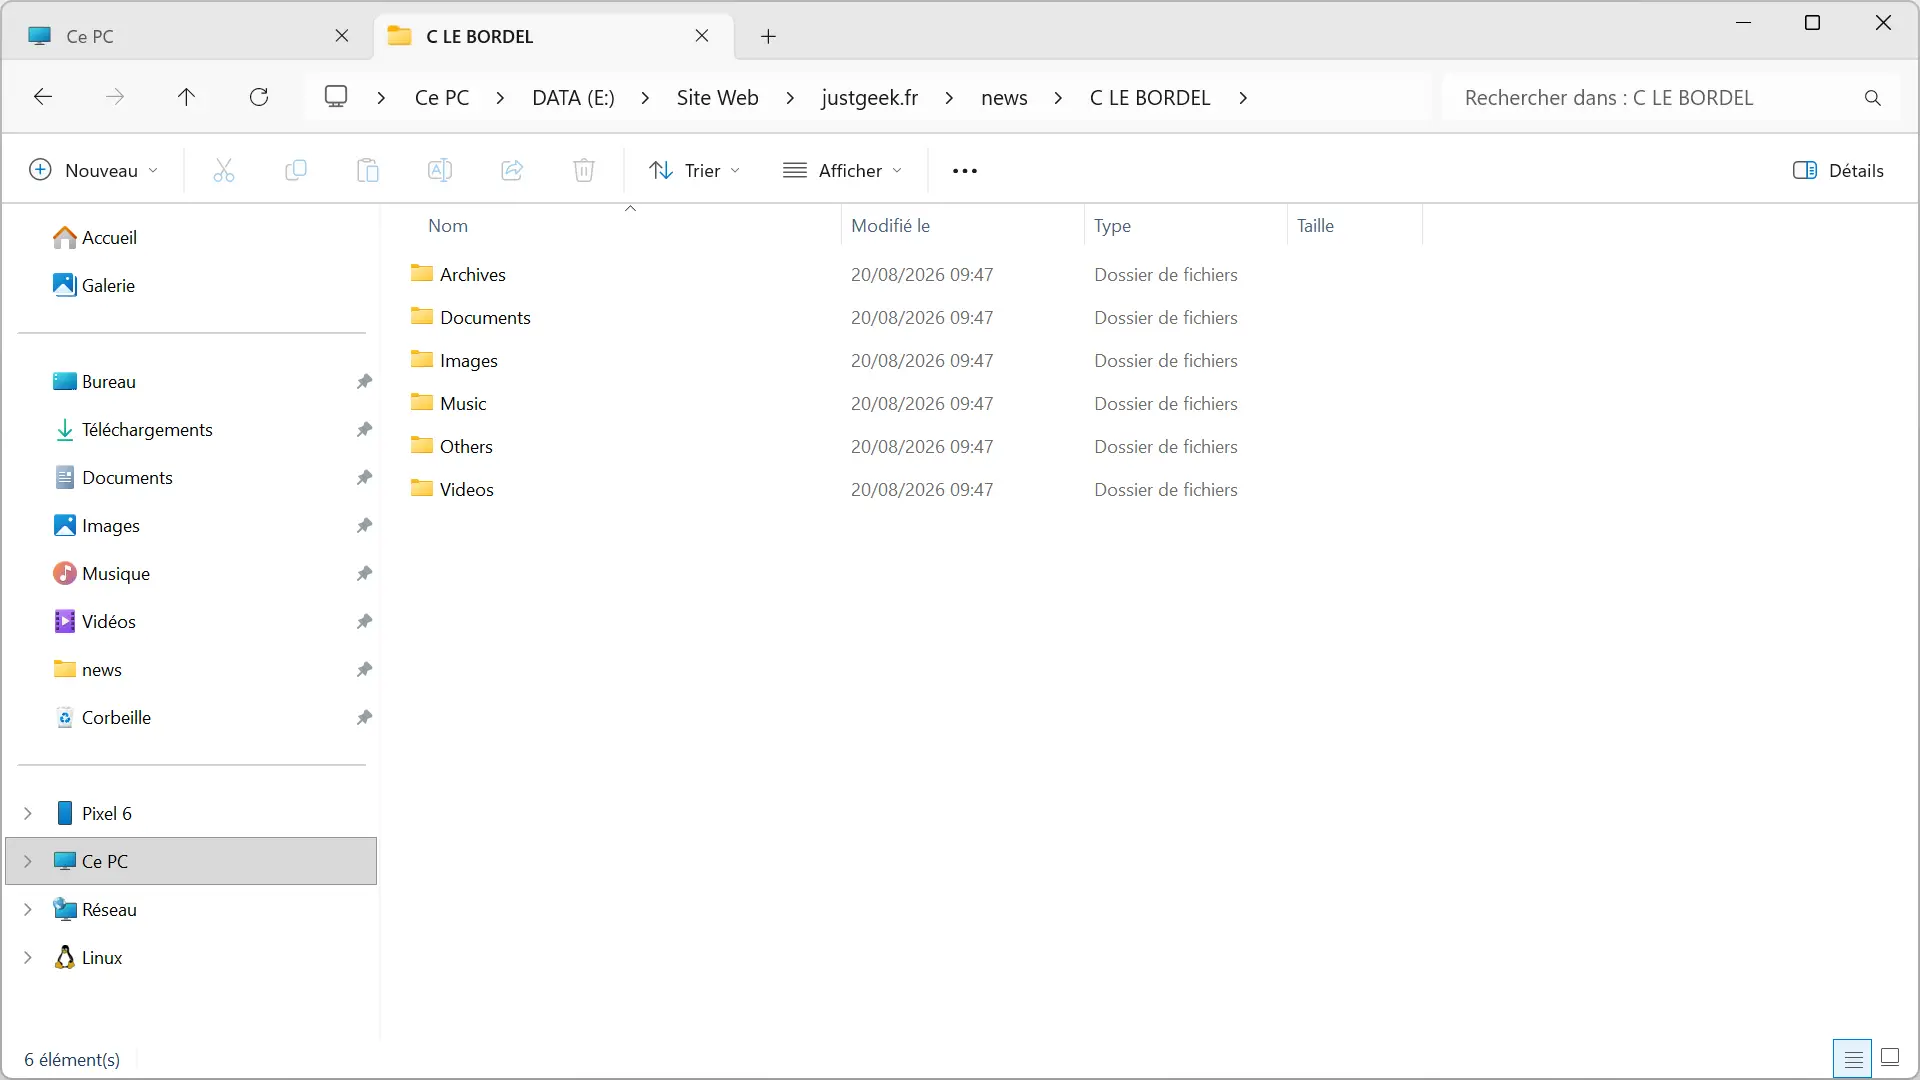Viewport: 1920px width, 1080px height.
Task: Expand chevron after C LE BORDEL breadcrumb
Action: [1243, 98]
